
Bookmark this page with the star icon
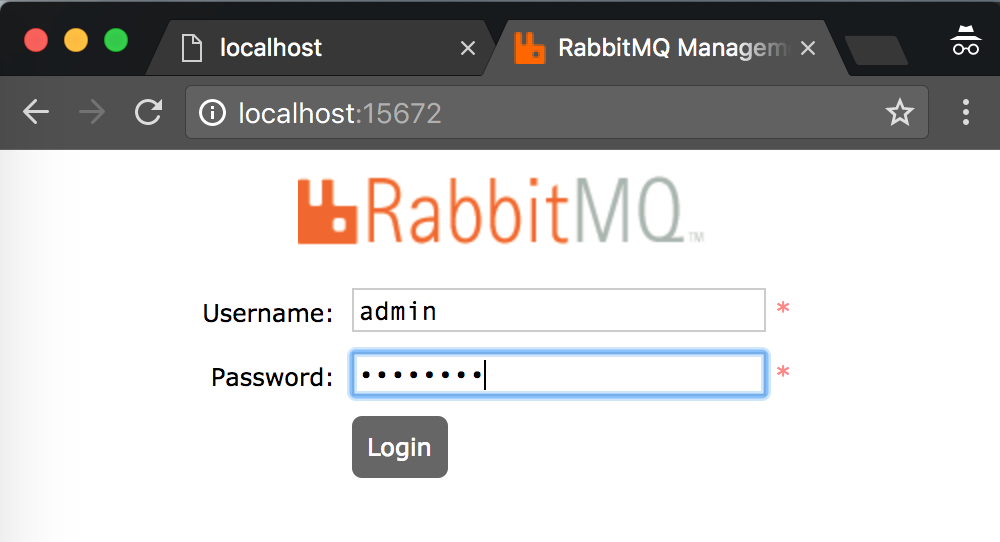(900, 112)
